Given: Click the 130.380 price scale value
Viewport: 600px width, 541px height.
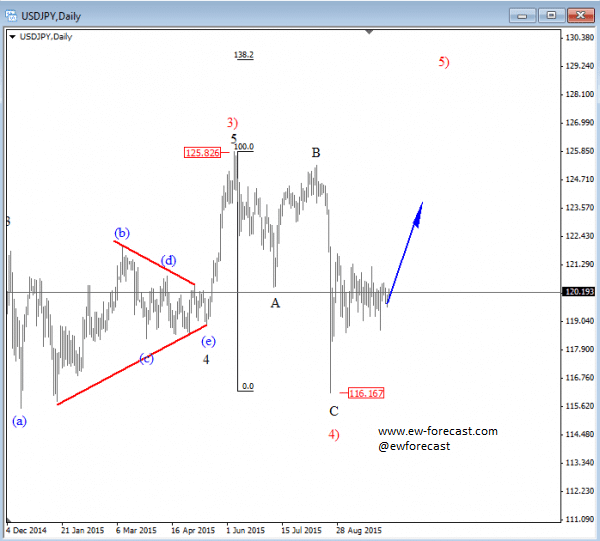Looking at the screenshot, I should pyautogui.click(x=579, y=37).
